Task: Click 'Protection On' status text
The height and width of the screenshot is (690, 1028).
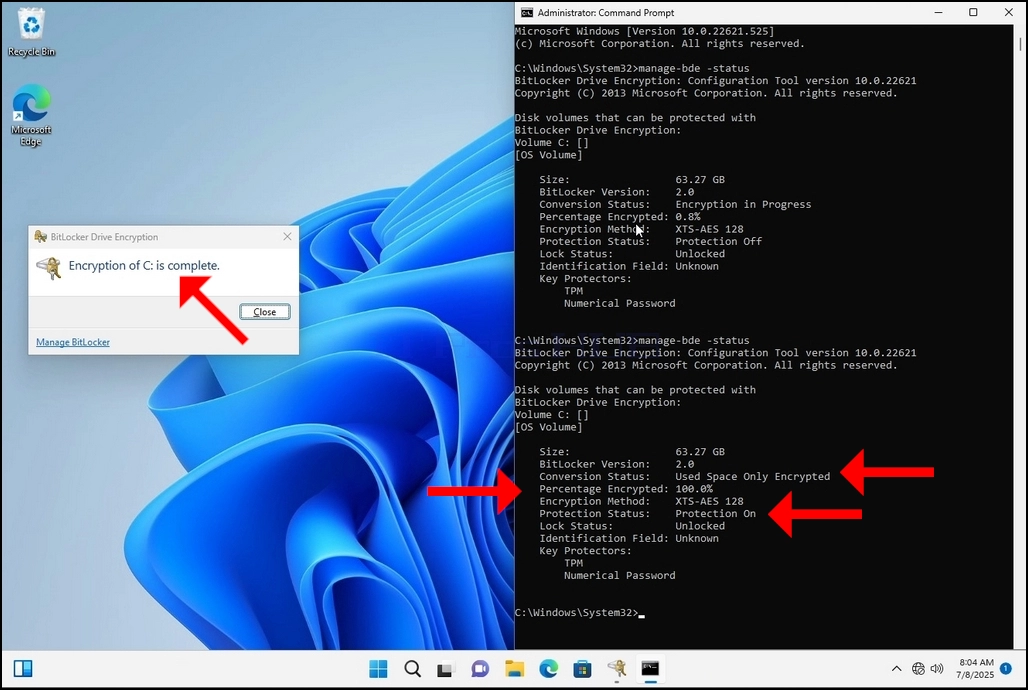Action: [715, 514]
